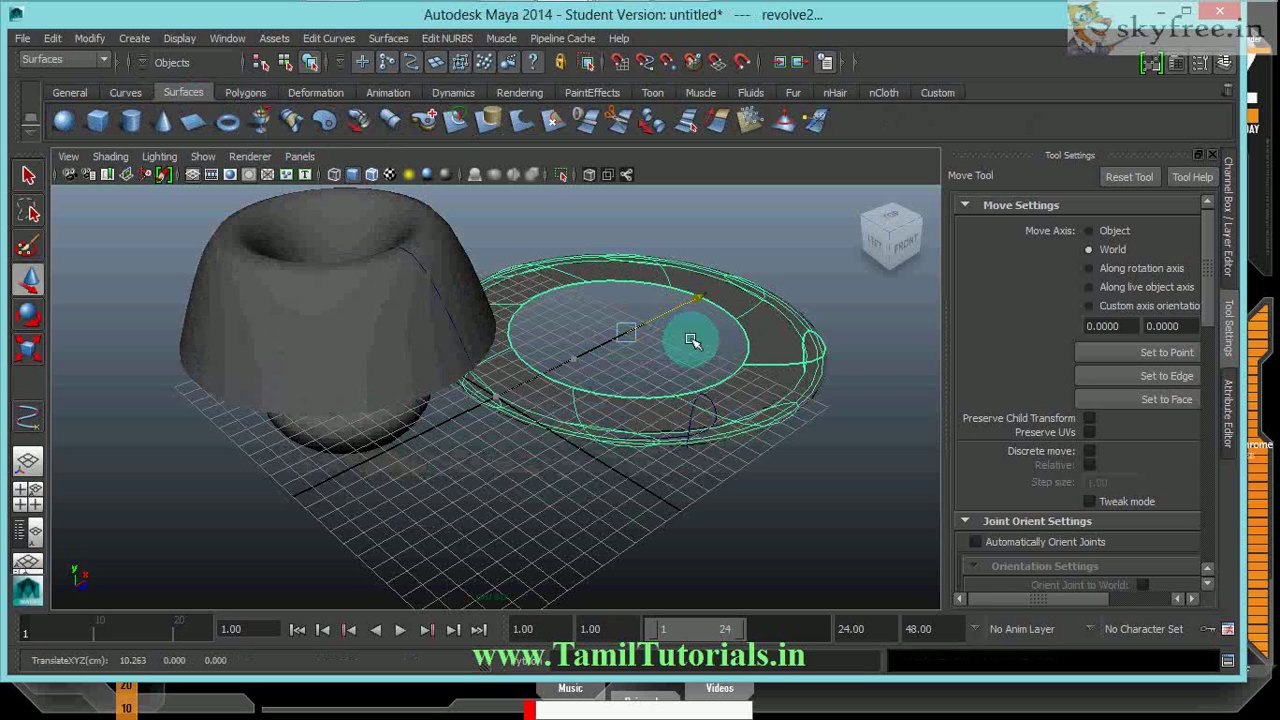
Task: Open the script editor icon
Action: pyautogui.click(x=1228, y=660)
